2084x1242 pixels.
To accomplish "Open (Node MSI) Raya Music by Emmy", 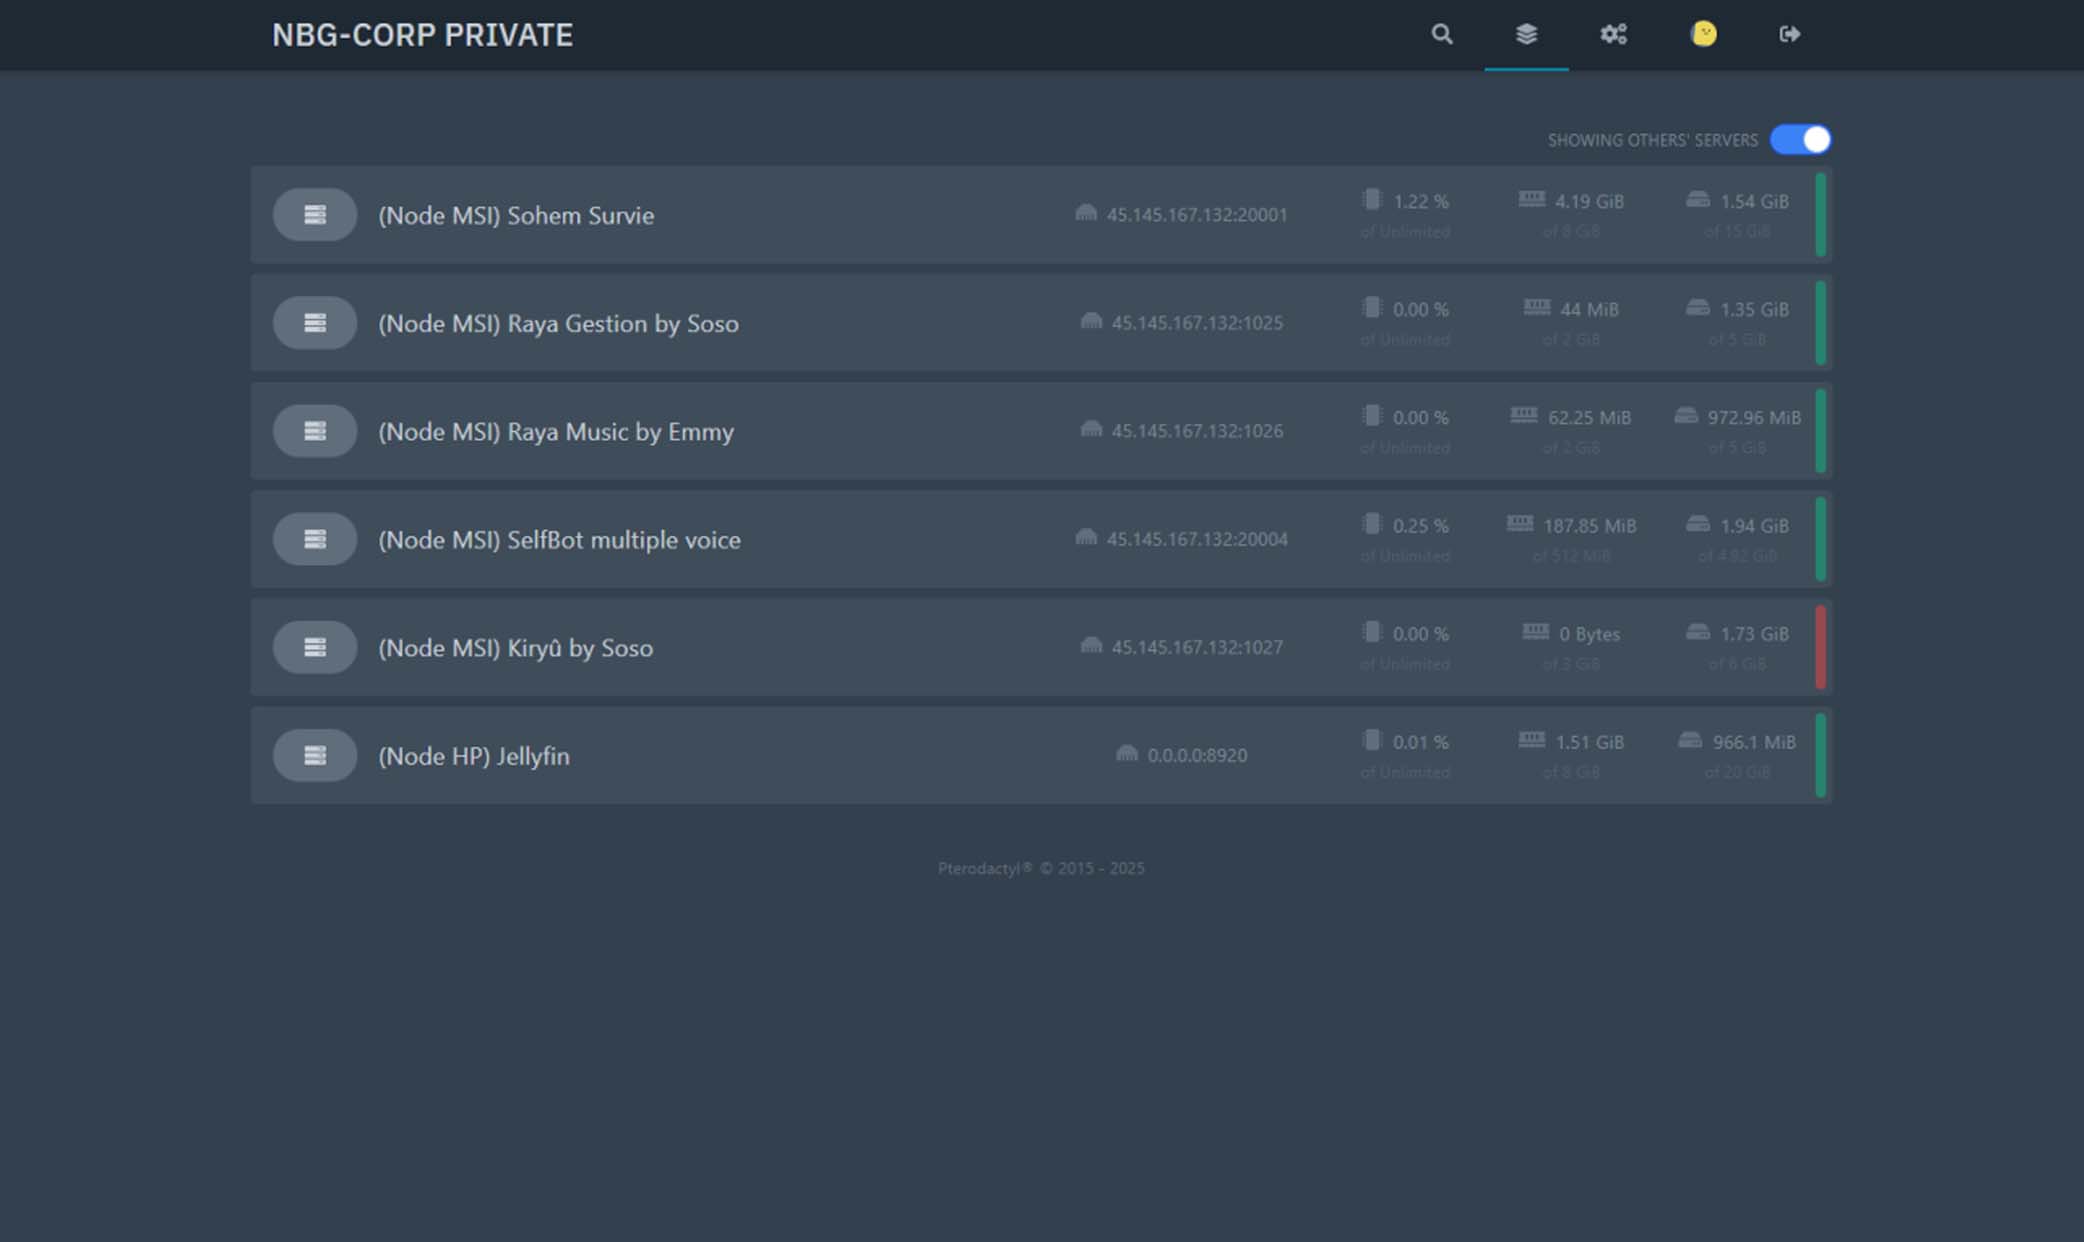I will [x=556, y=432].
